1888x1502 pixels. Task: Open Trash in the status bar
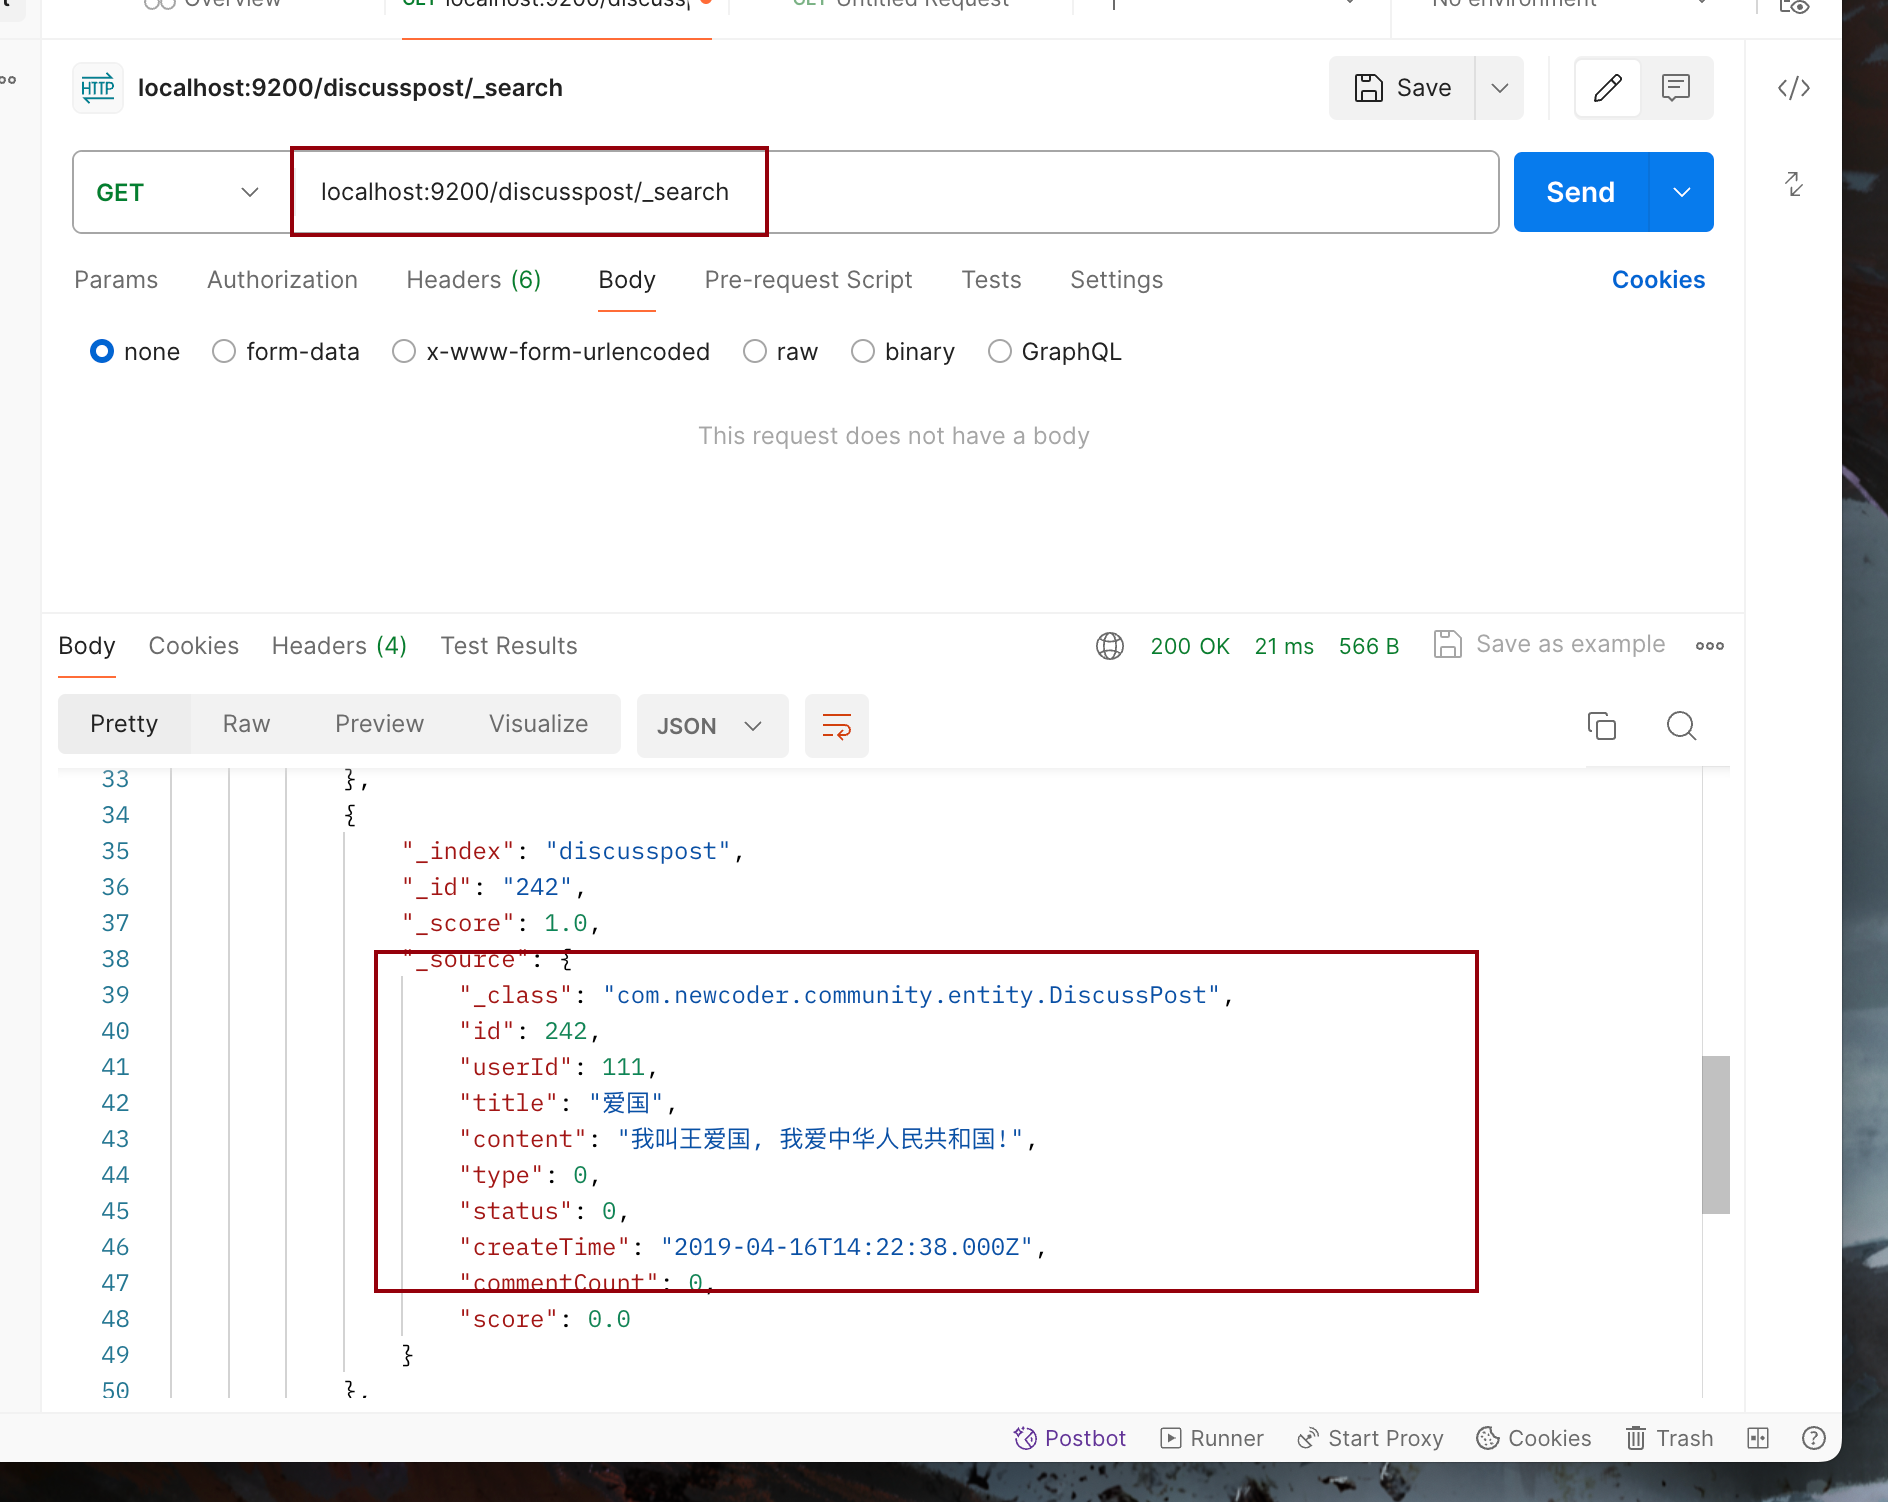(1669, 1438)
